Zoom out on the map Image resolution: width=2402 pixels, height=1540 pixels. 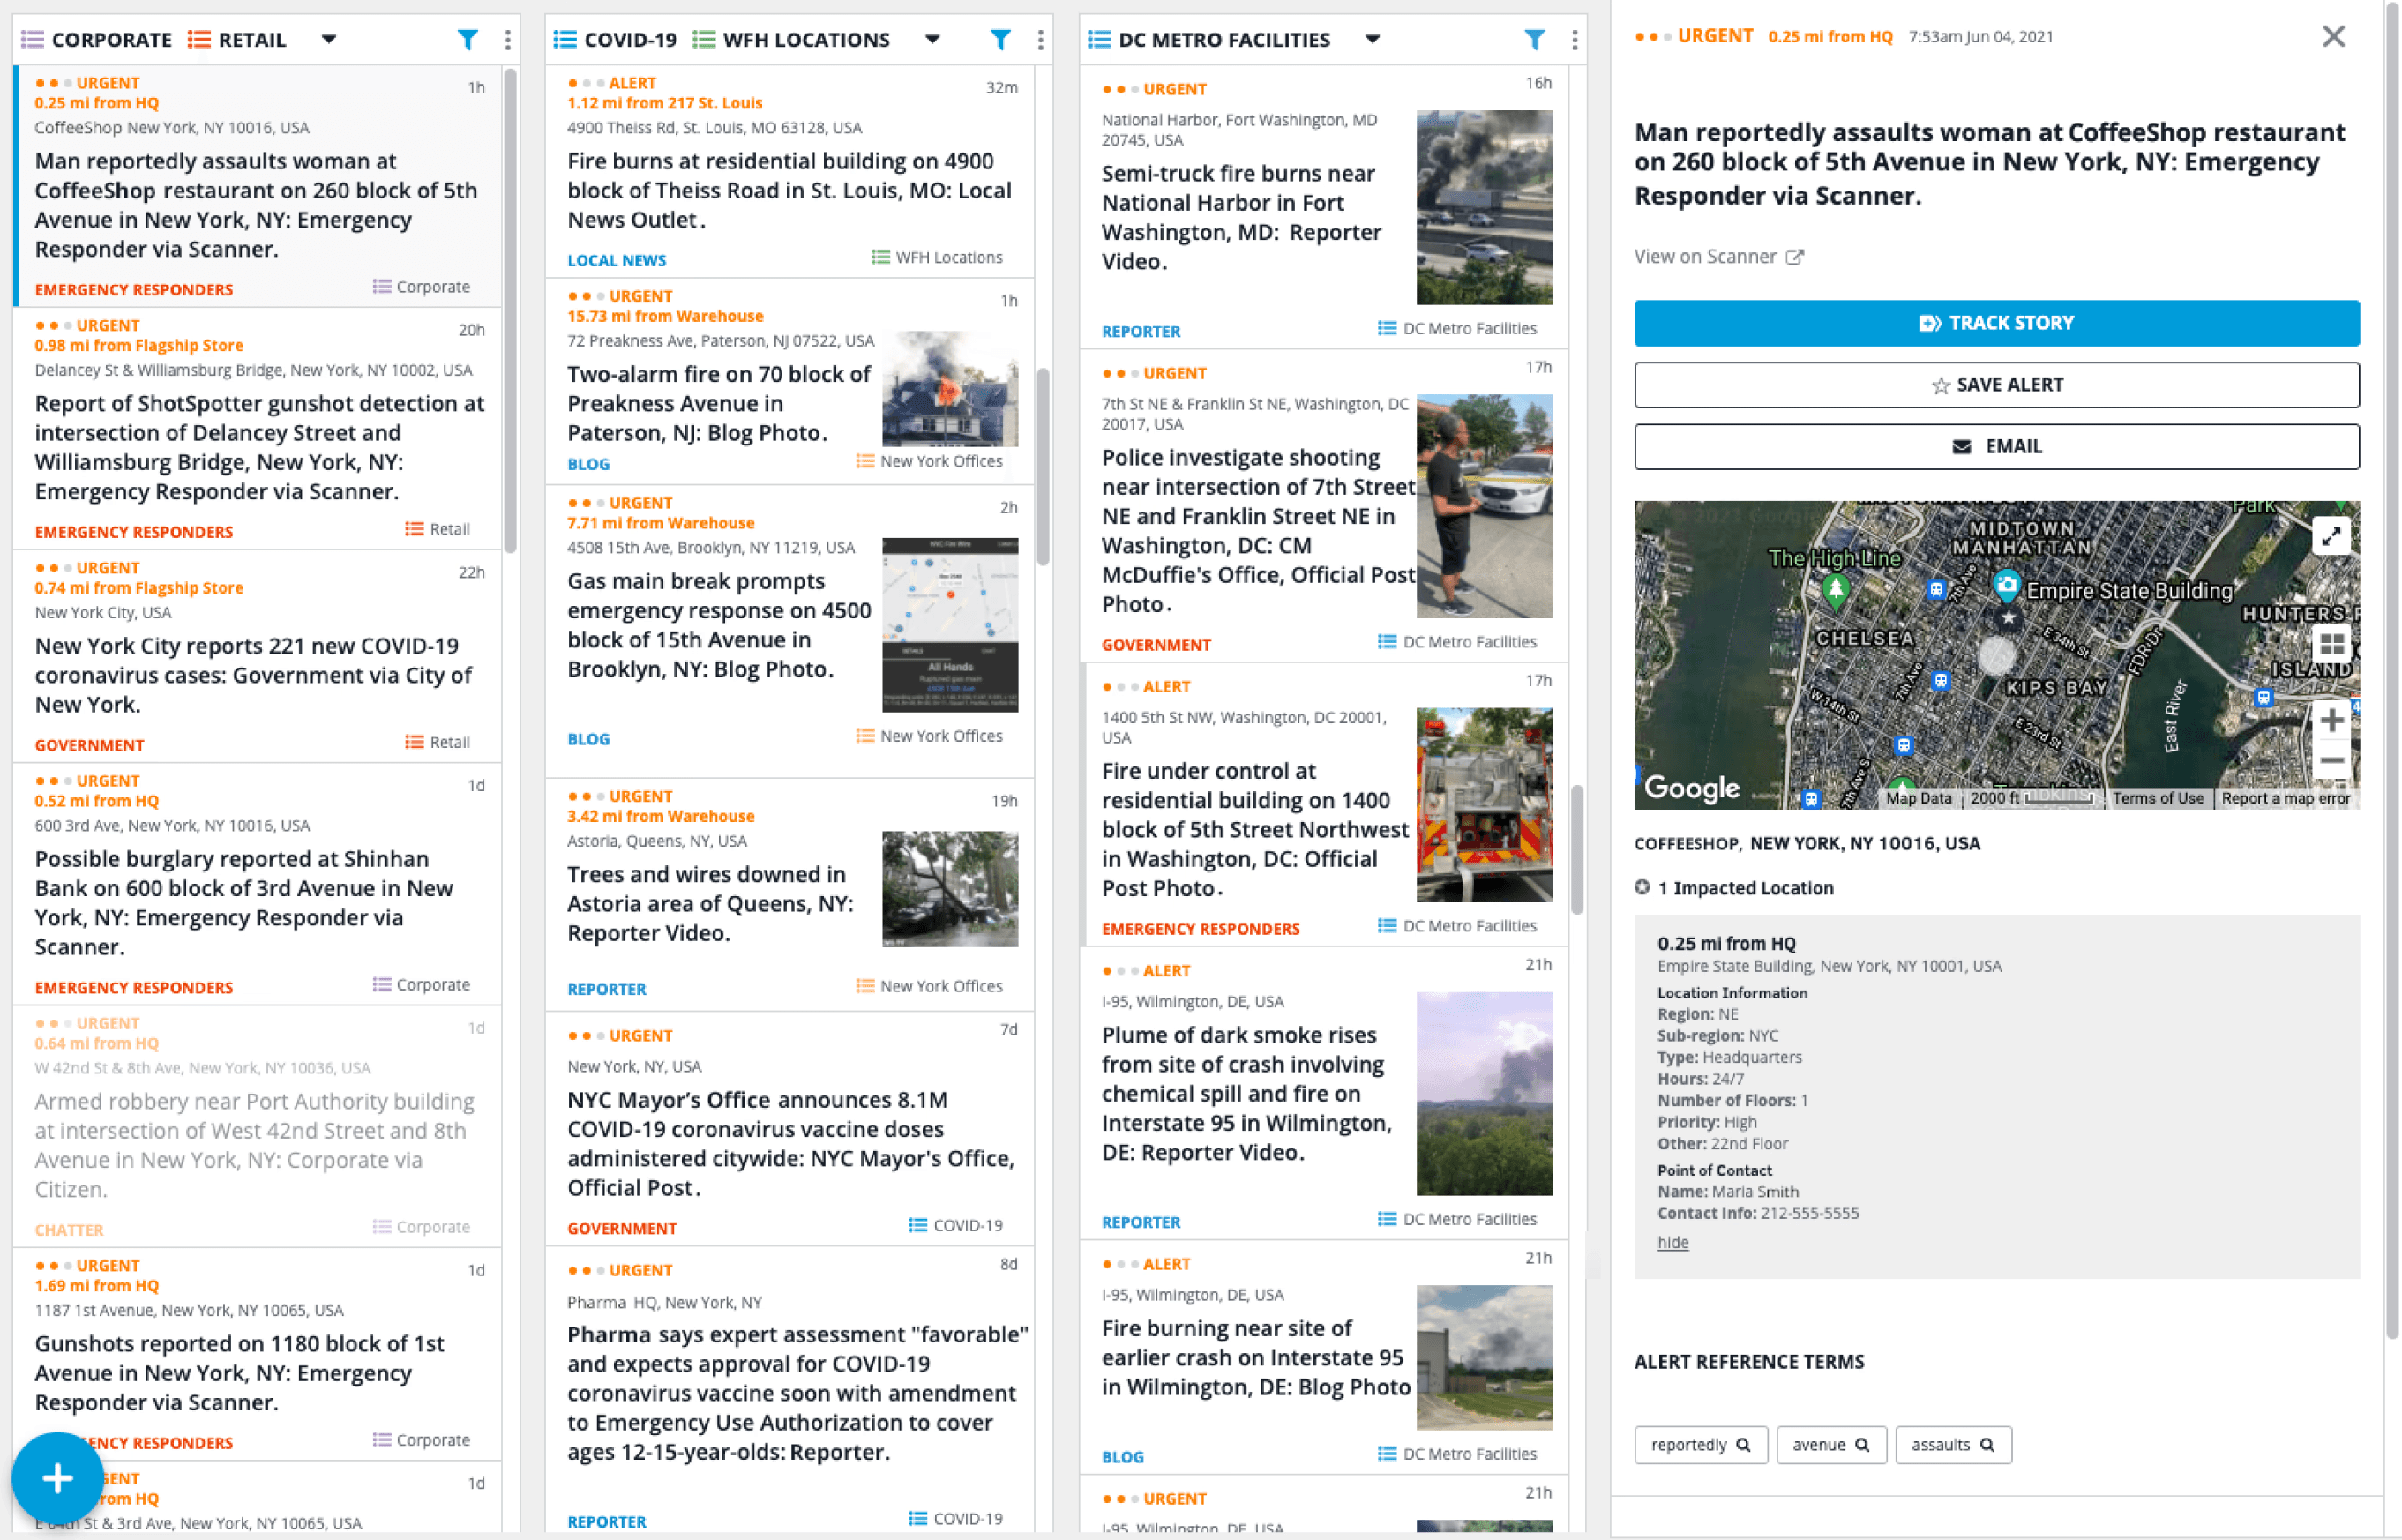pyautogui.click(x=2331, y=760)
